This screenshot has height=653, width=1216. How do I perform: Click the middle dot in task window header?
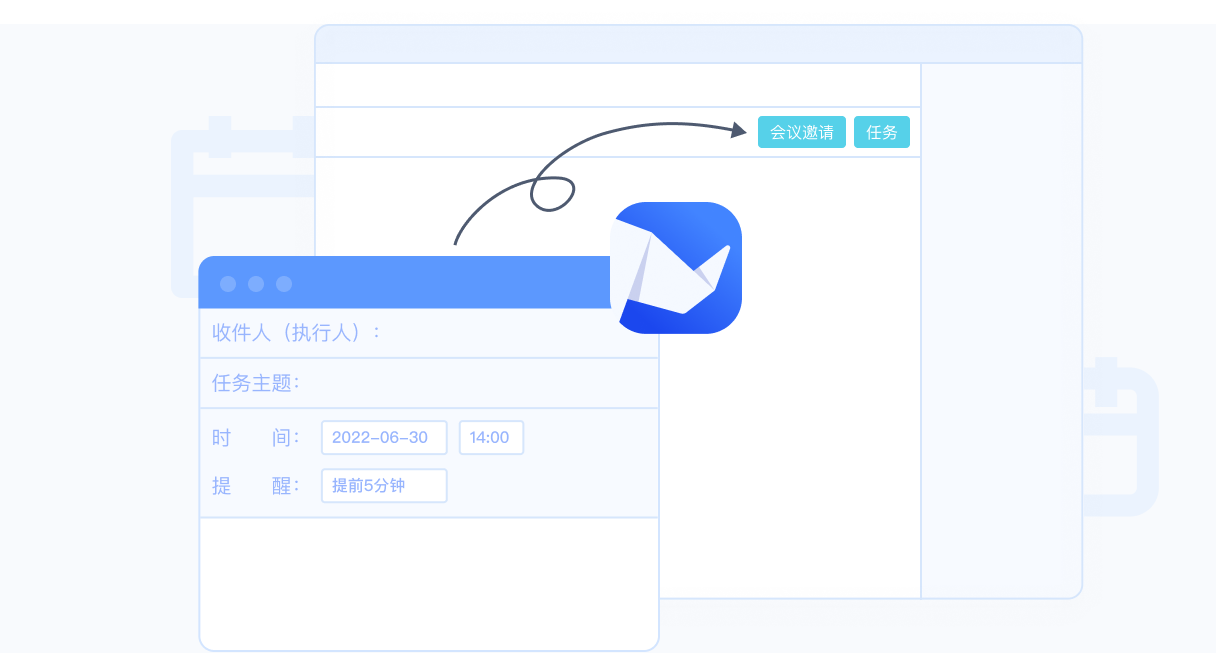click(x=256, y=284)
